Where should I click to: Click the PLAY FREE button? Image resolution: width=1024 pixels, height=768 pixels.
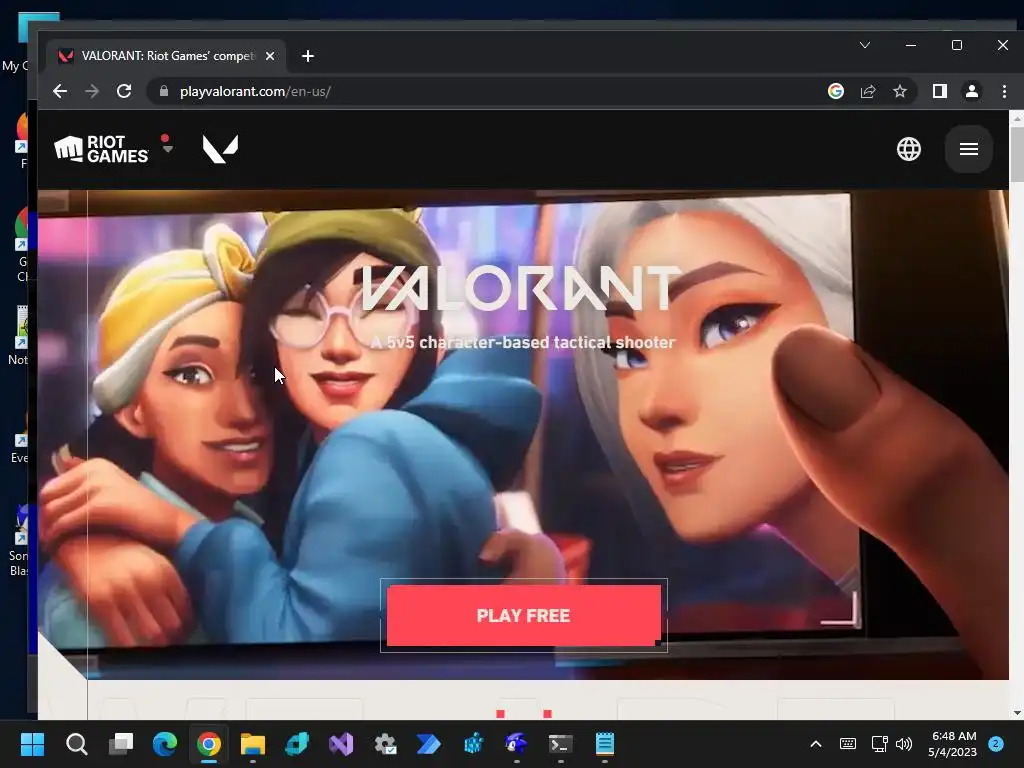pos(524,615)
